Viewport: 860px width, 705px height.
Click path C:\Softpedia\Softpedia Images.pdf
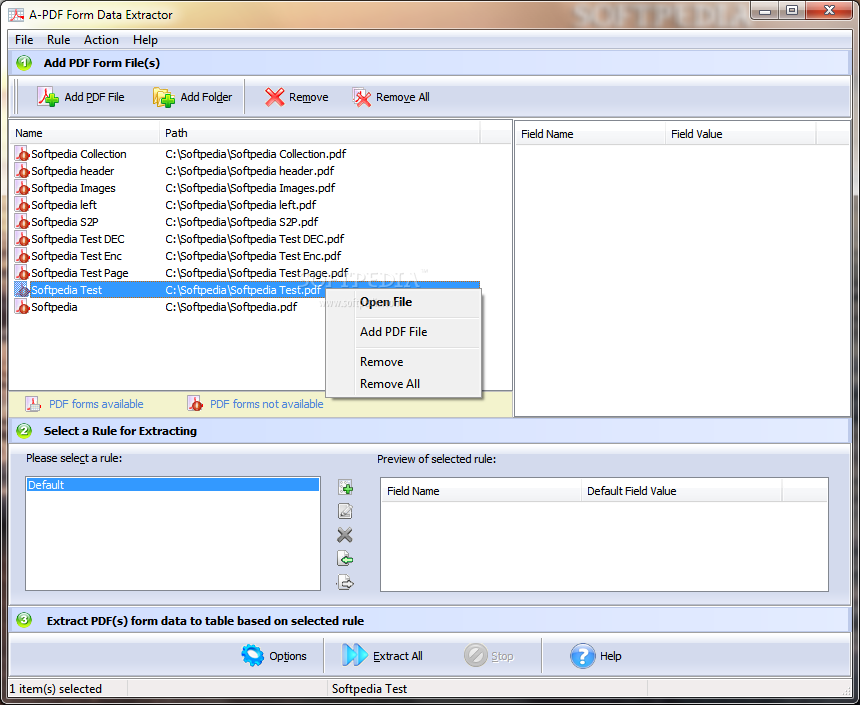[x=250, y=188]
